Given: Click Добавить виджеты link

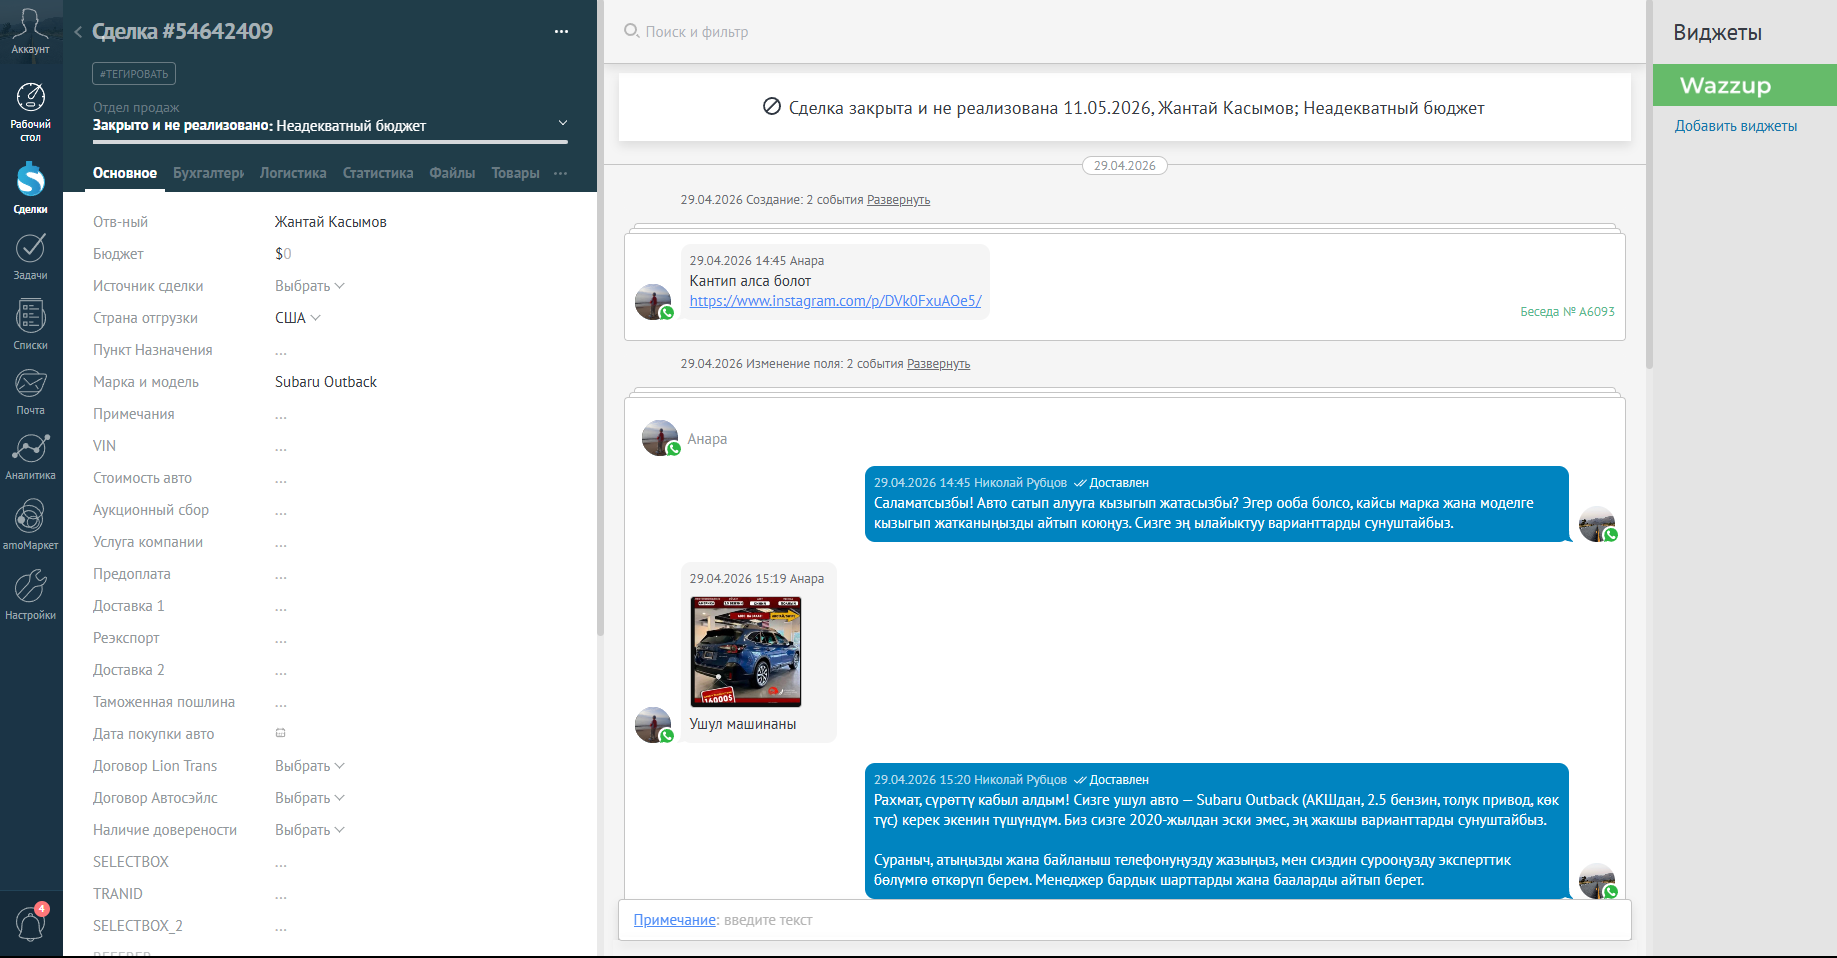Looking at the screenshot, I should (1736, 126).
